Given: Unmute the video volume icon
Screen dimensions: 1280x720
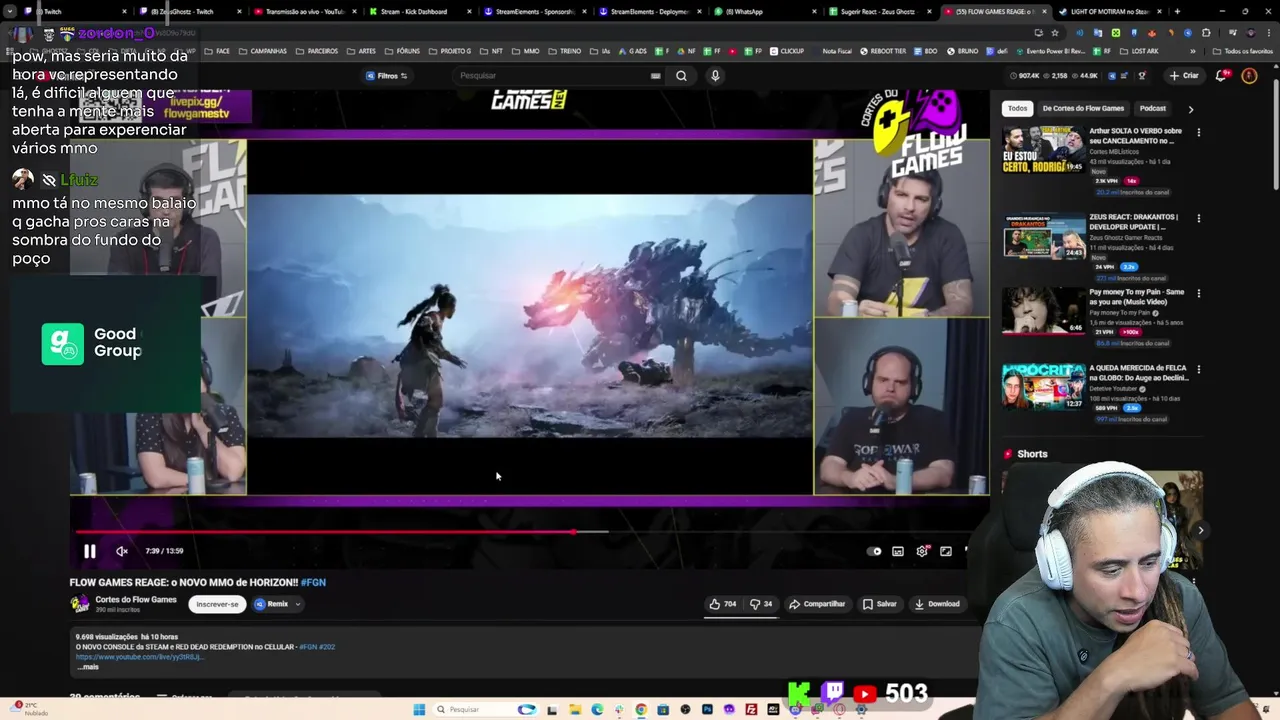Looking at the screenshot, I should pyautogui.click(x=122, y=551).
